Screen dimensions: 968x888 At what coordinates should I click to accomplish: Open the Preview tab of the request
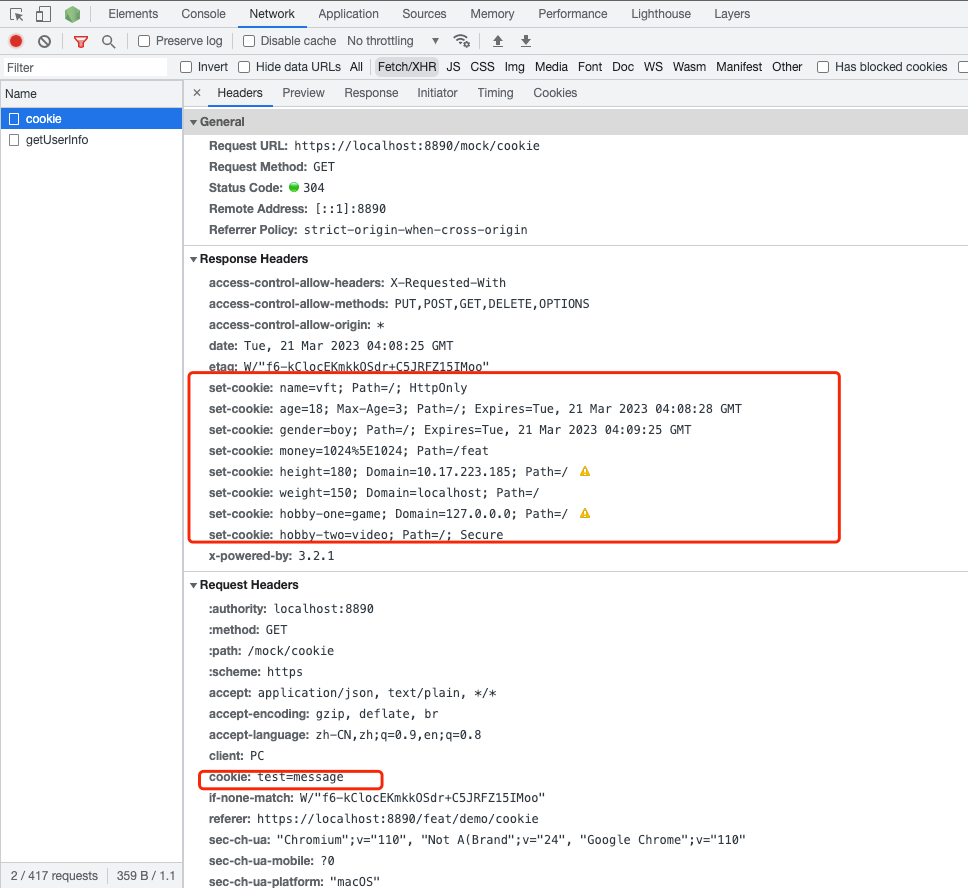[303, 93]
